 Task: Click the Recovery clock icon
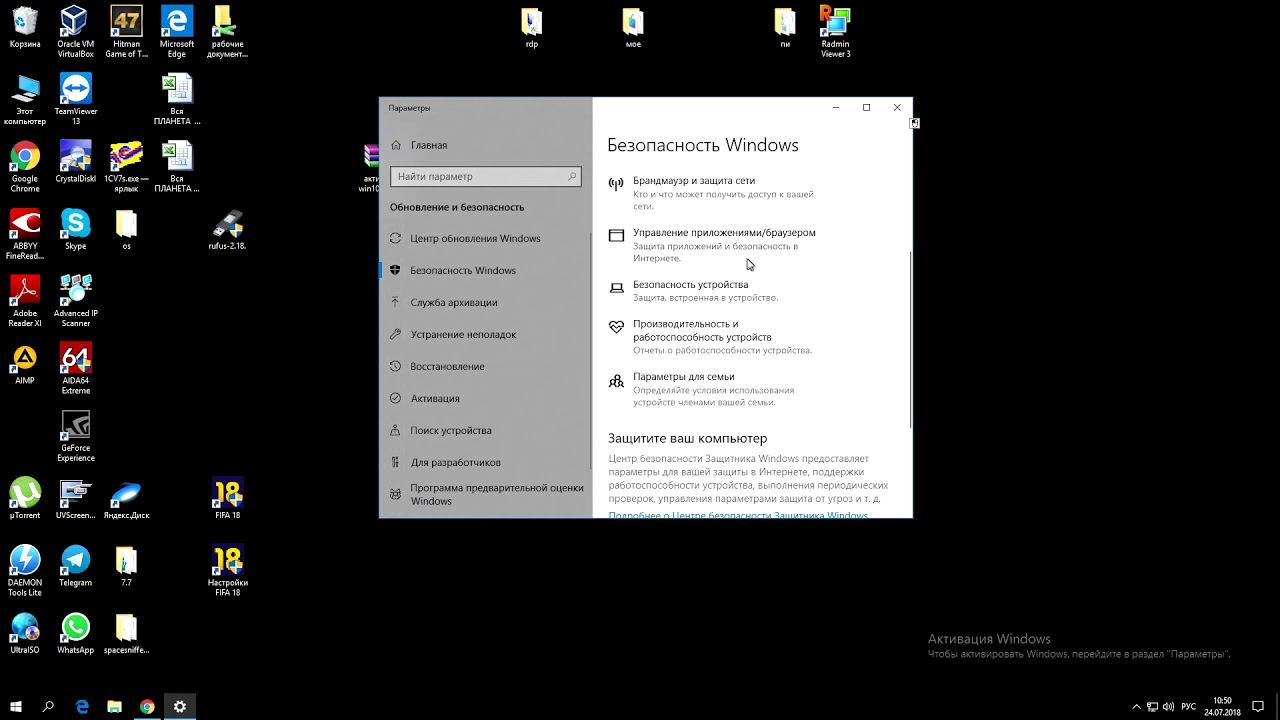pyautogui.click(x=396, y=366)
